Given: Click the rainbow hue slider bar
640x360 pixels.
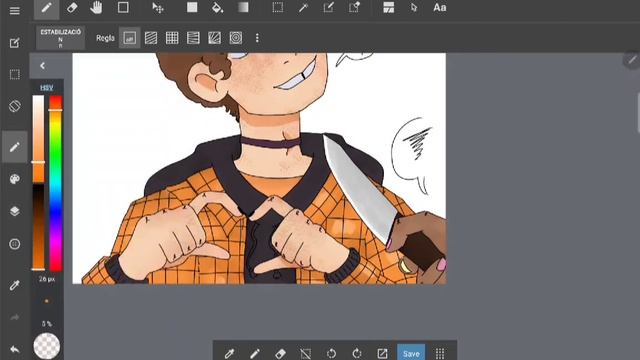Looking at the screenshot, I should [x=56, y=183].
